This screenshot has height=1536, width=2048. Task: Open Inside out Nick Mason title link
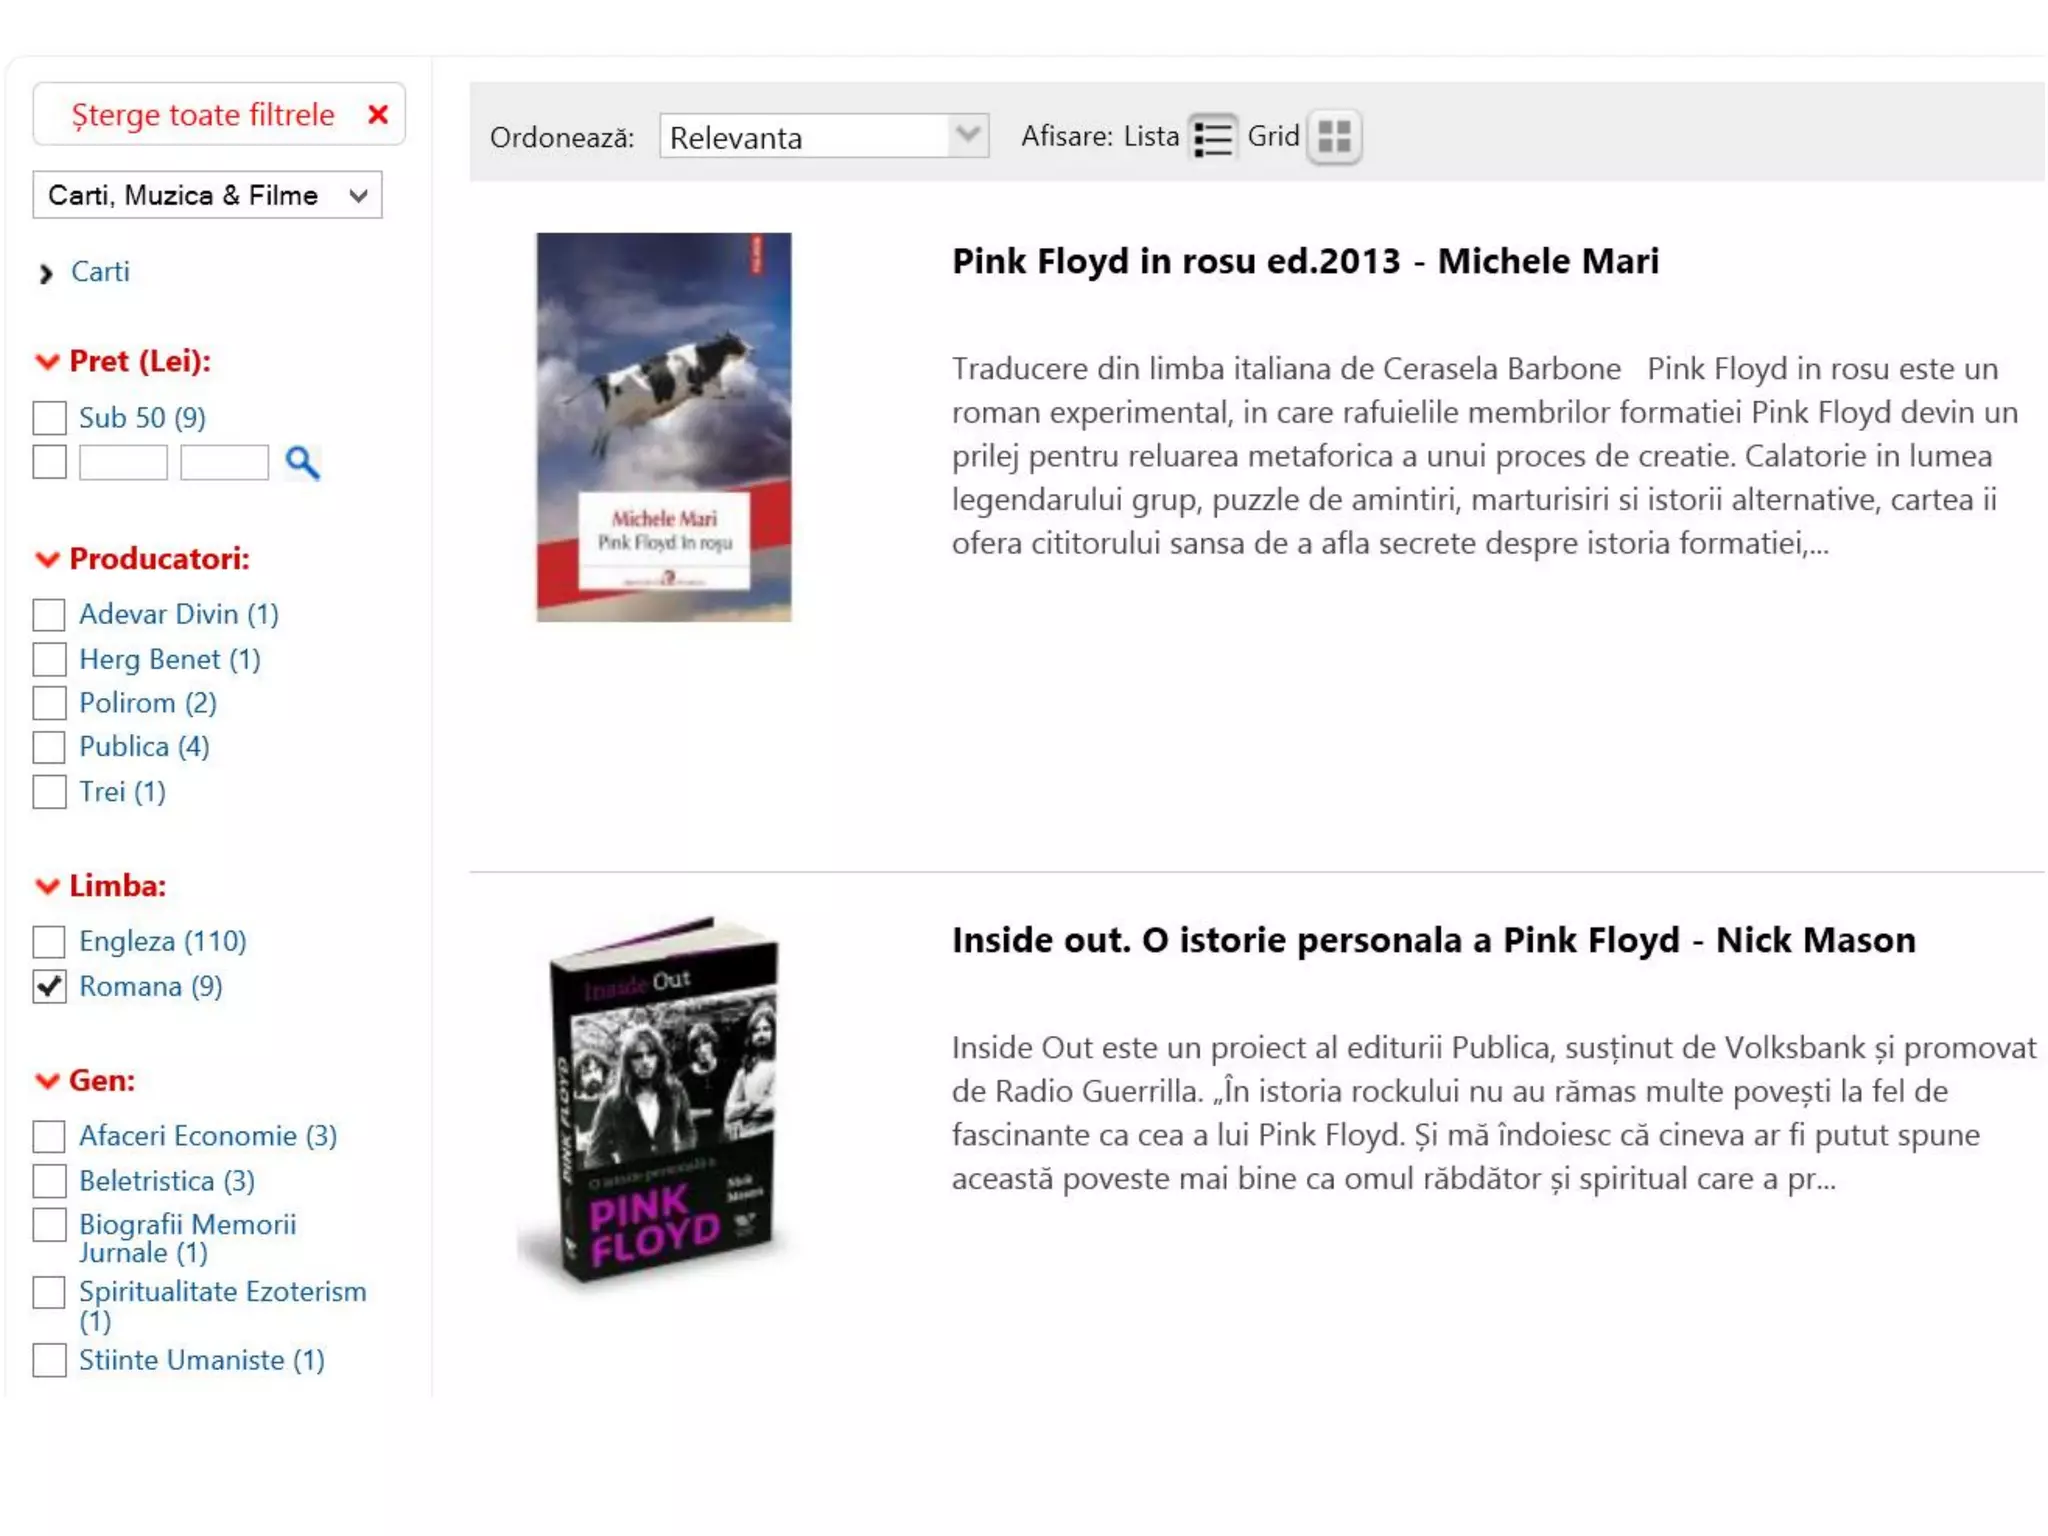point(1433,940)
